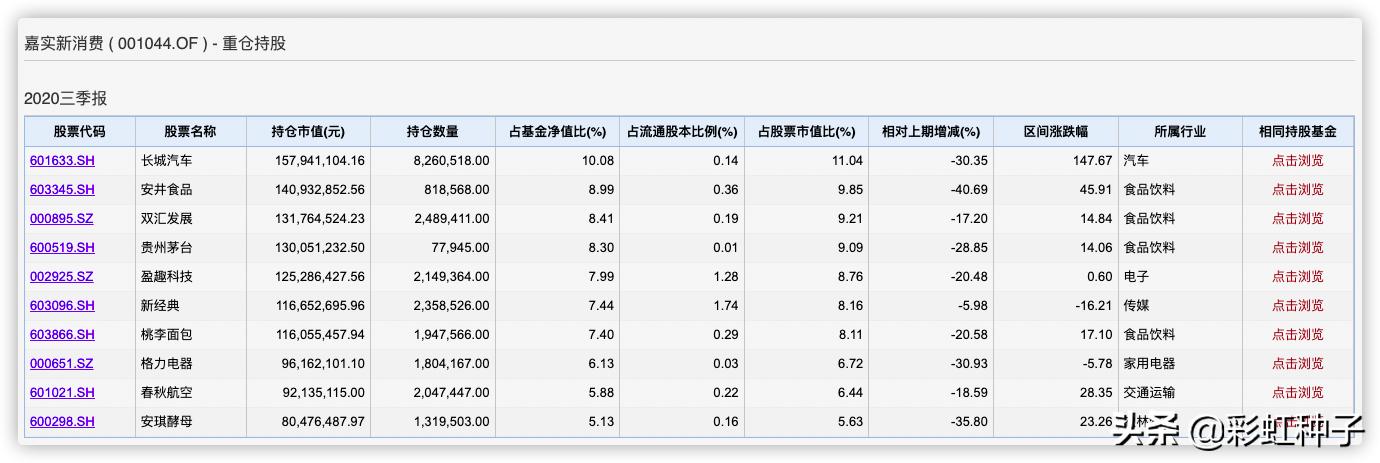
Task: Click the 000895.SZ stock code
Action: (x=62, y=218)
